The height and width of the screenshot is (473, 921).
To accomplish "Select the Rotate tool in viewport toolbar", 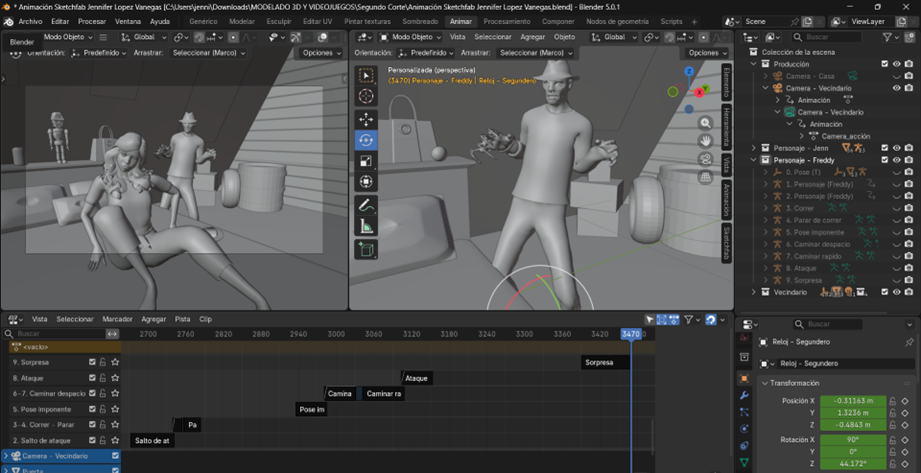I will (366, 140).
